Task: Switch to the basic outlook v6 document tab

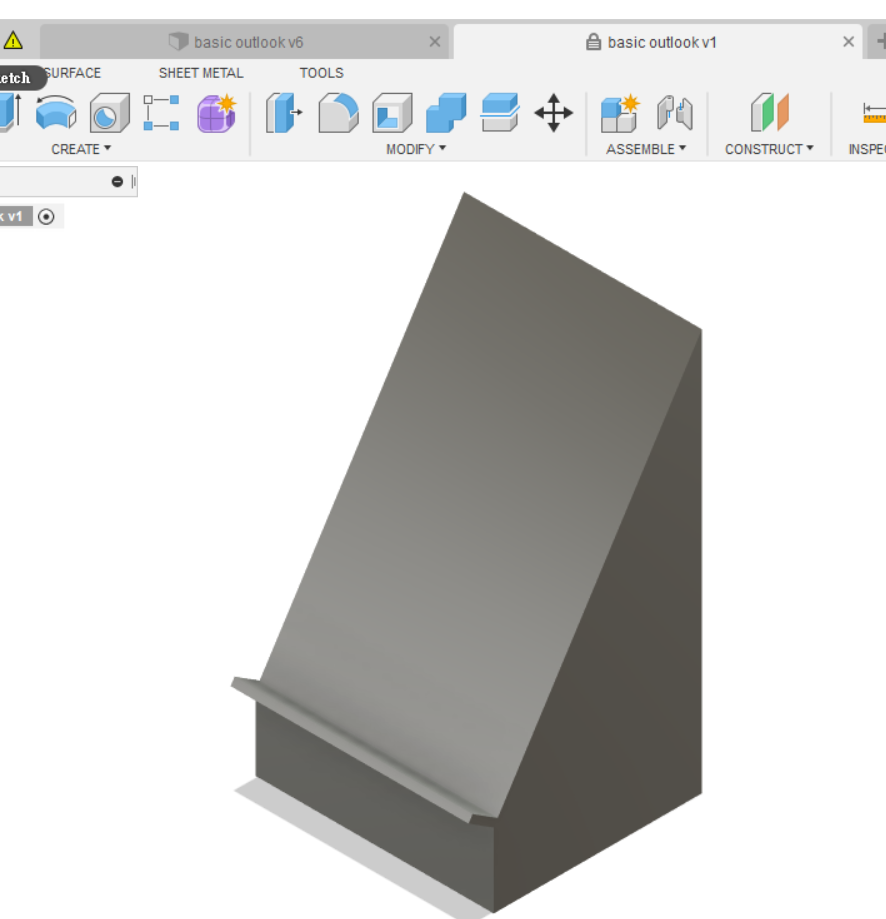Action: (x=244, y=42)
